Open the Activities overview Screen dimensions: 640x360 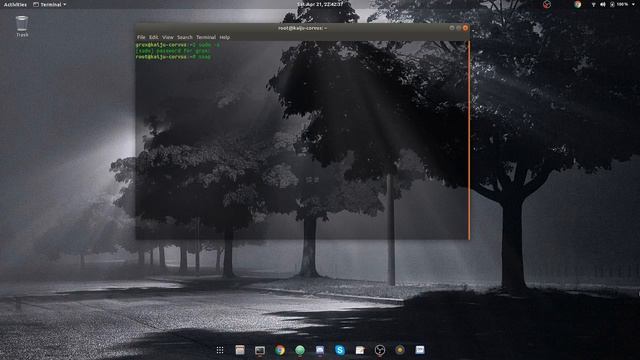(15, 4)
